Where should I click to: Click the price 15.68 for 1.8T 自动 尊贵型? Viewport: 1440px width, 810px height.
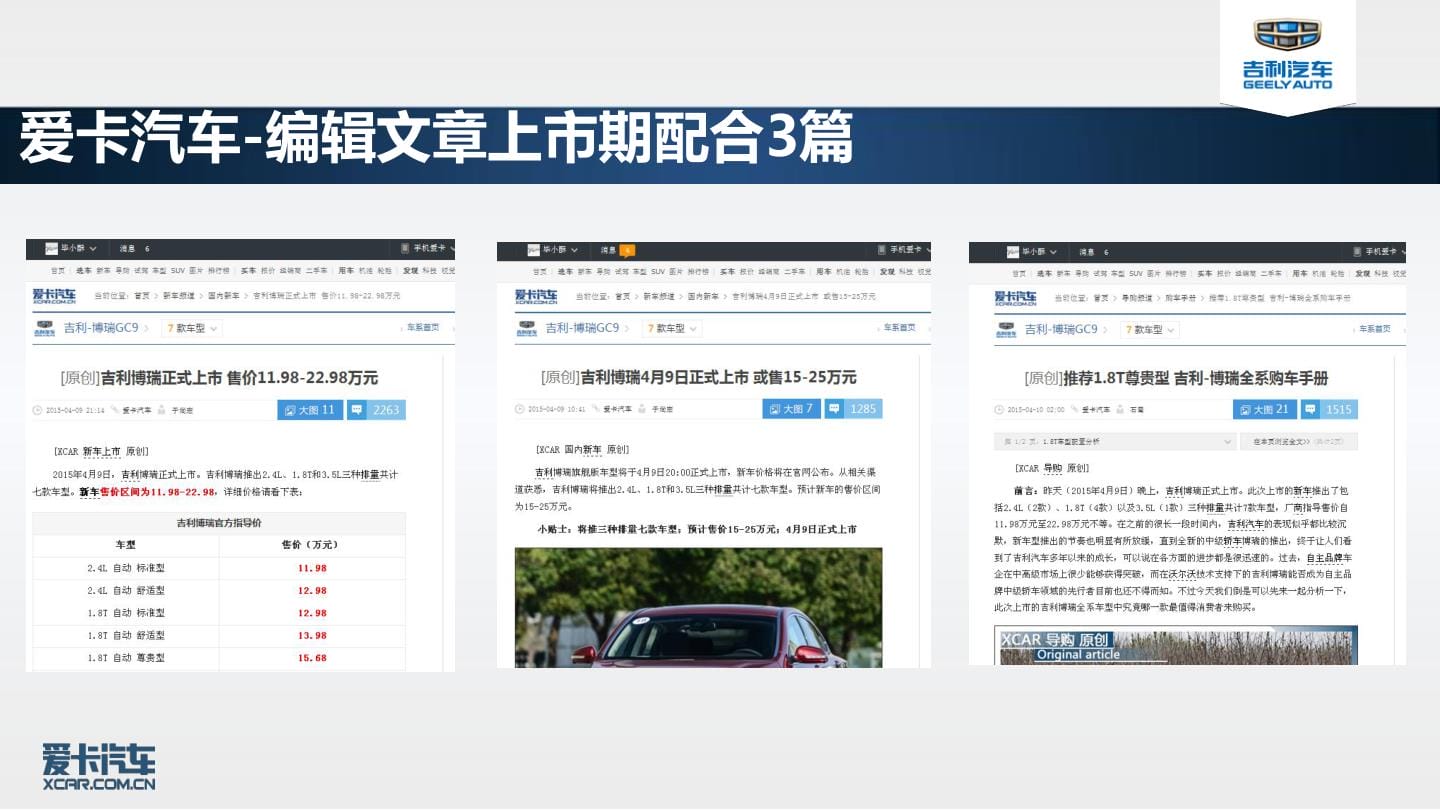click(312, 658)
